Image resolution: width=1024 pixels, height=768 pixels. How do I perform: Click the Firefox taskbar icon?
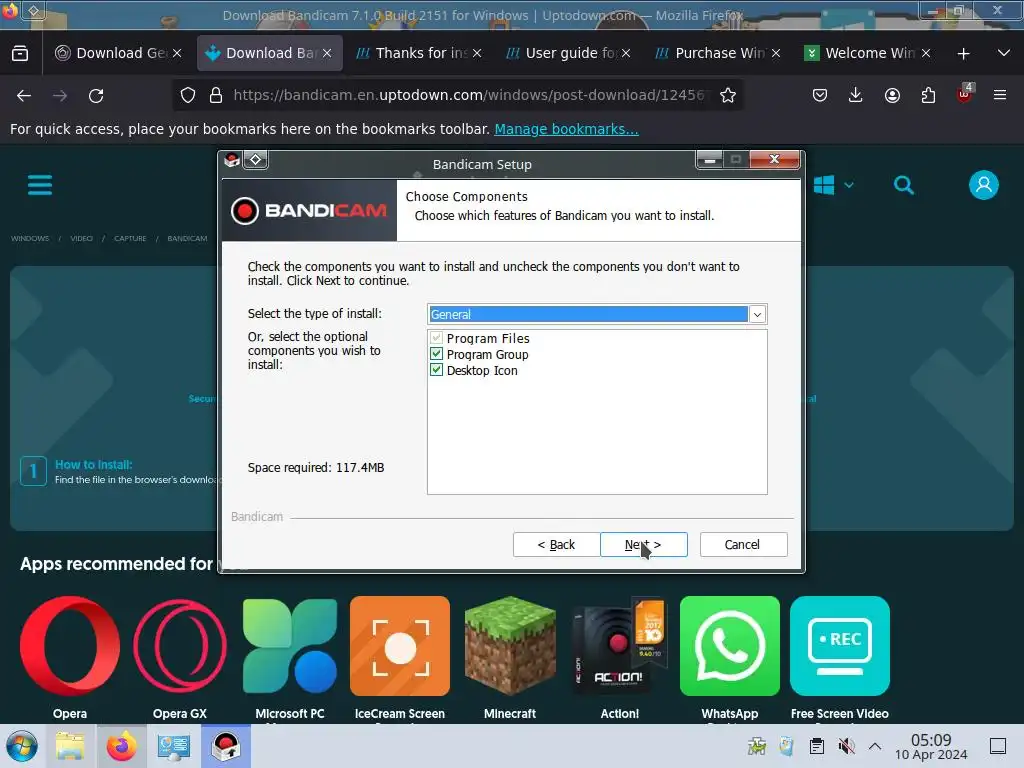pyautogui.click(x=122, y=746)
